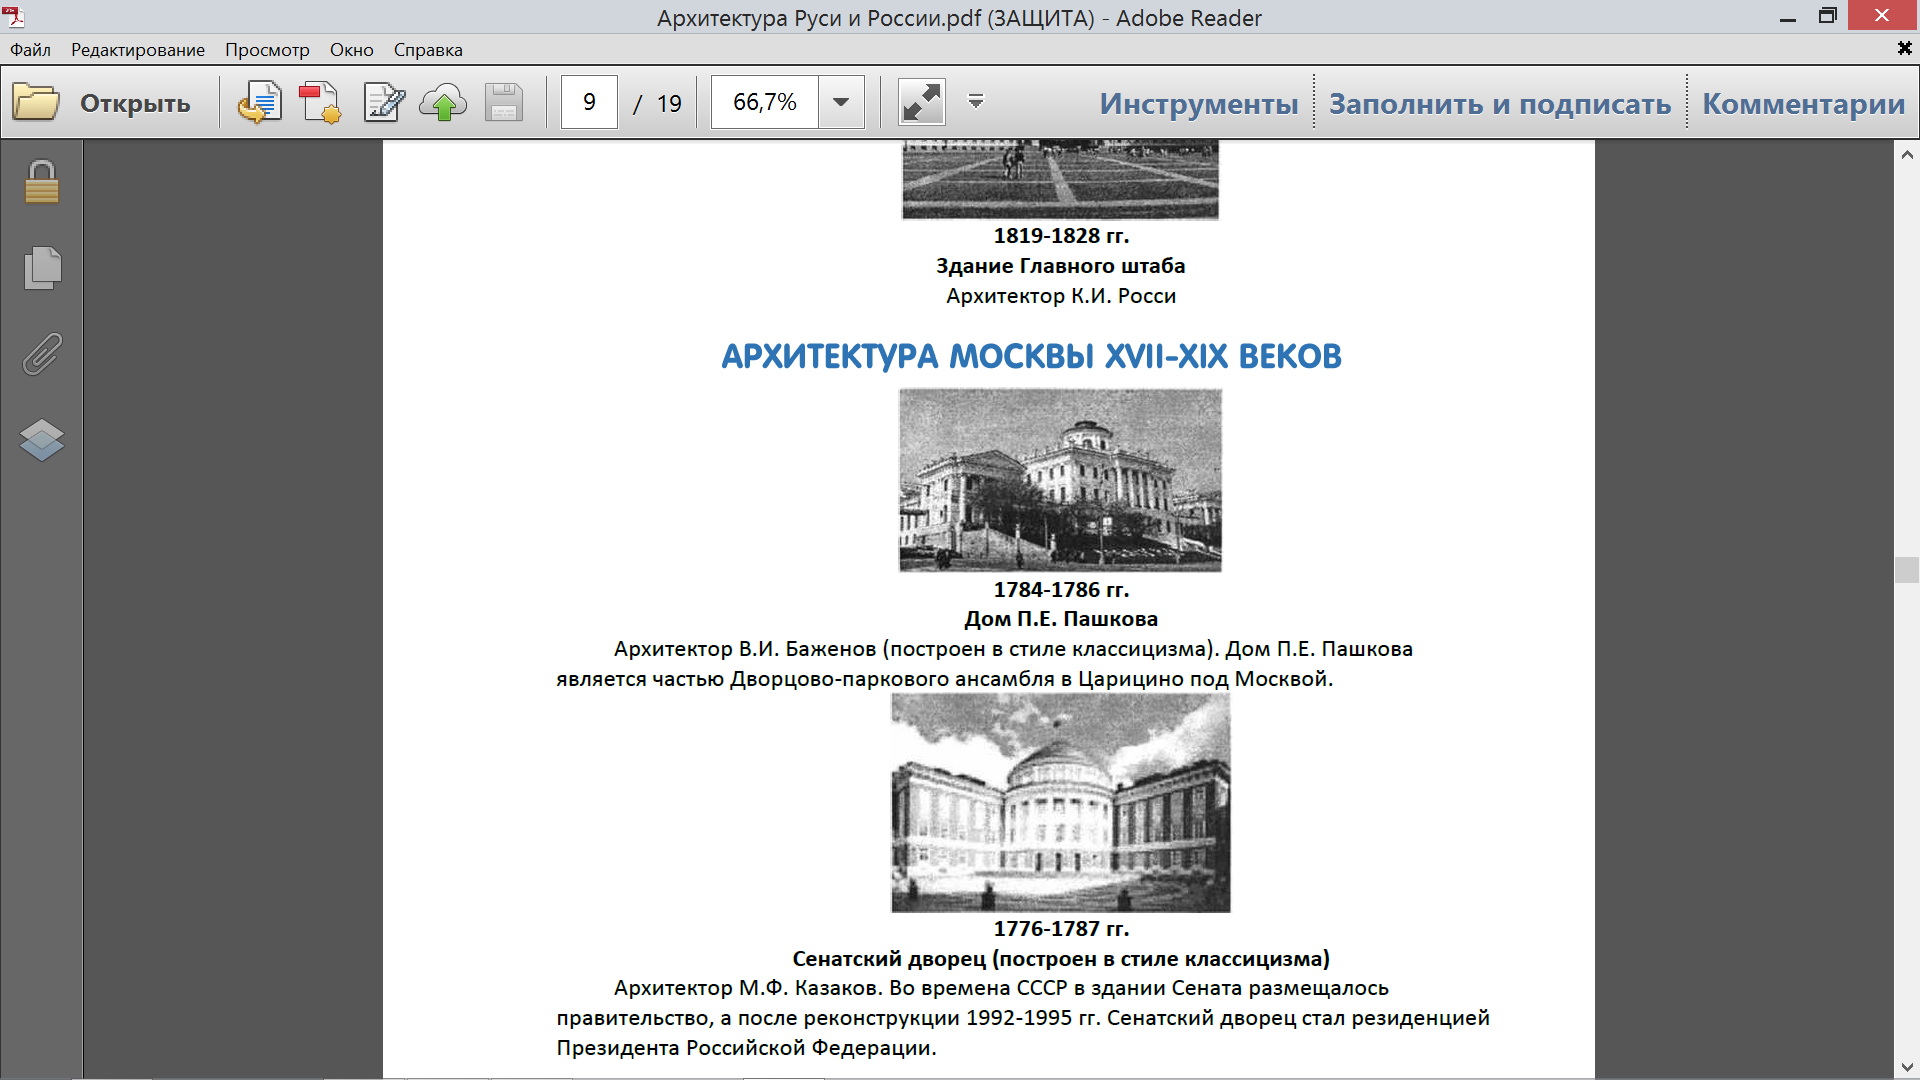
Task: Open the zoom level dropdown arrow
Action: [841, 102]
